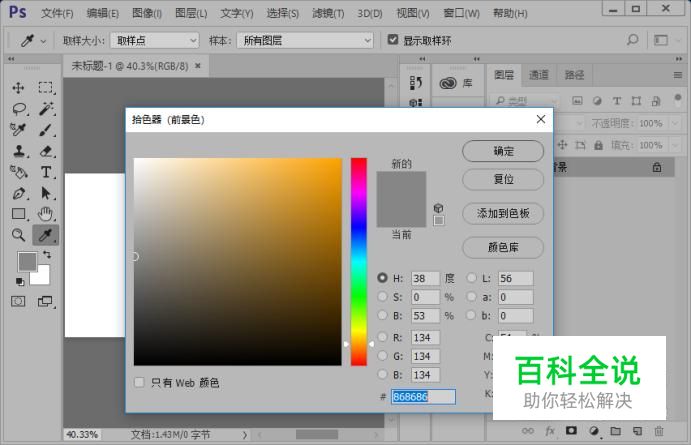Select the Rectangular Marquee tool
691x445 pixels.
(45, 88)
